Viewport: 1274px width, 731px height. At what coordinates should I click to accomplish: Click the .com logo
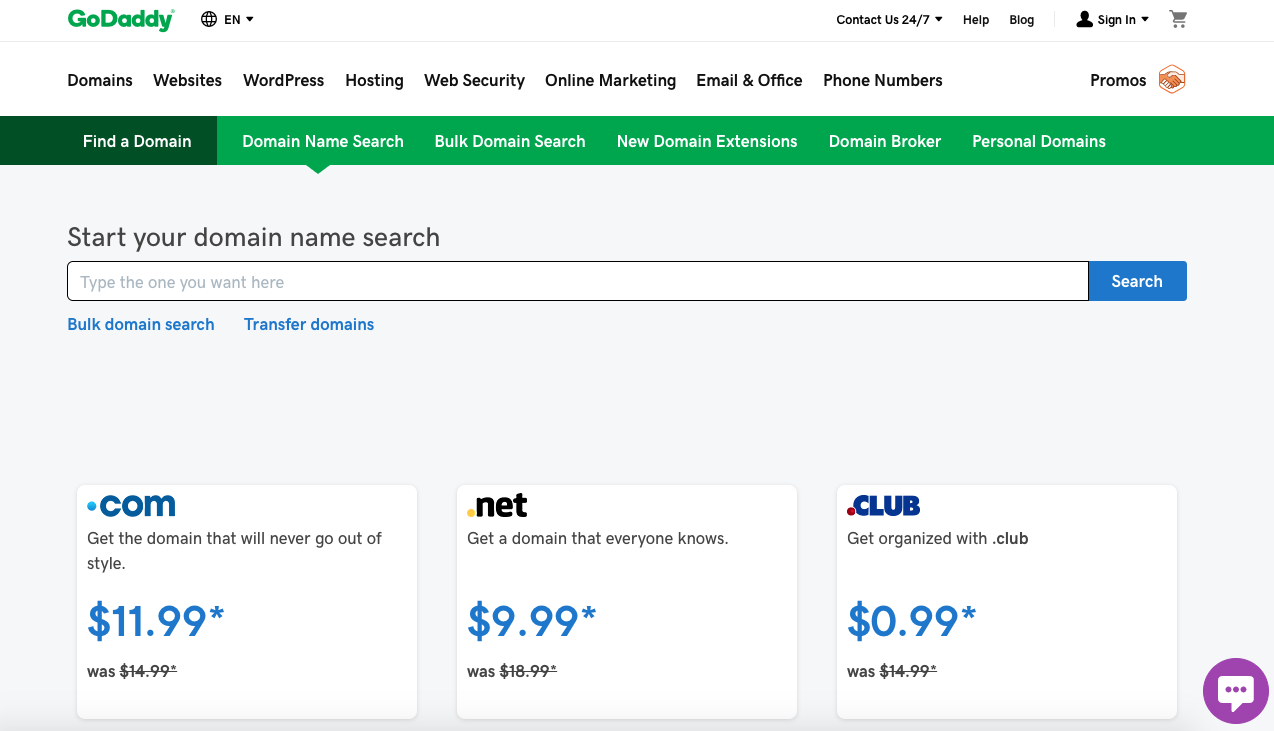131,506
